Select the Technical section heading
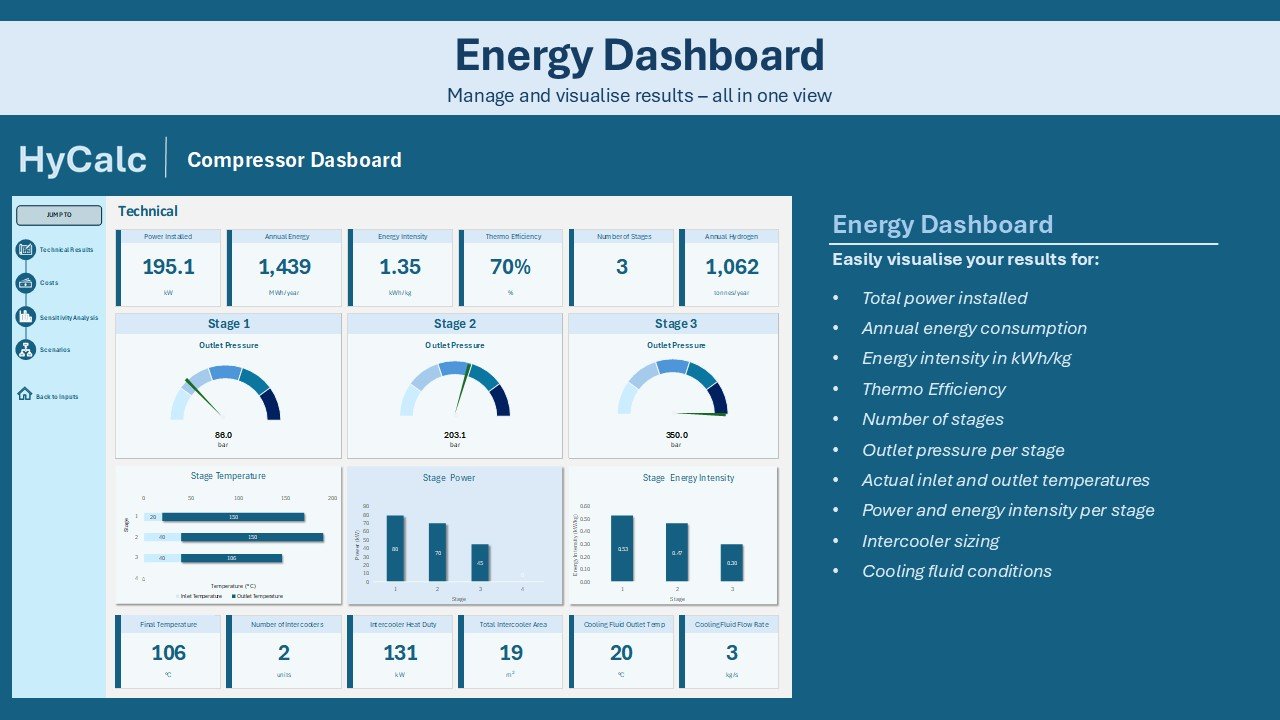 [x=148, y=211]
